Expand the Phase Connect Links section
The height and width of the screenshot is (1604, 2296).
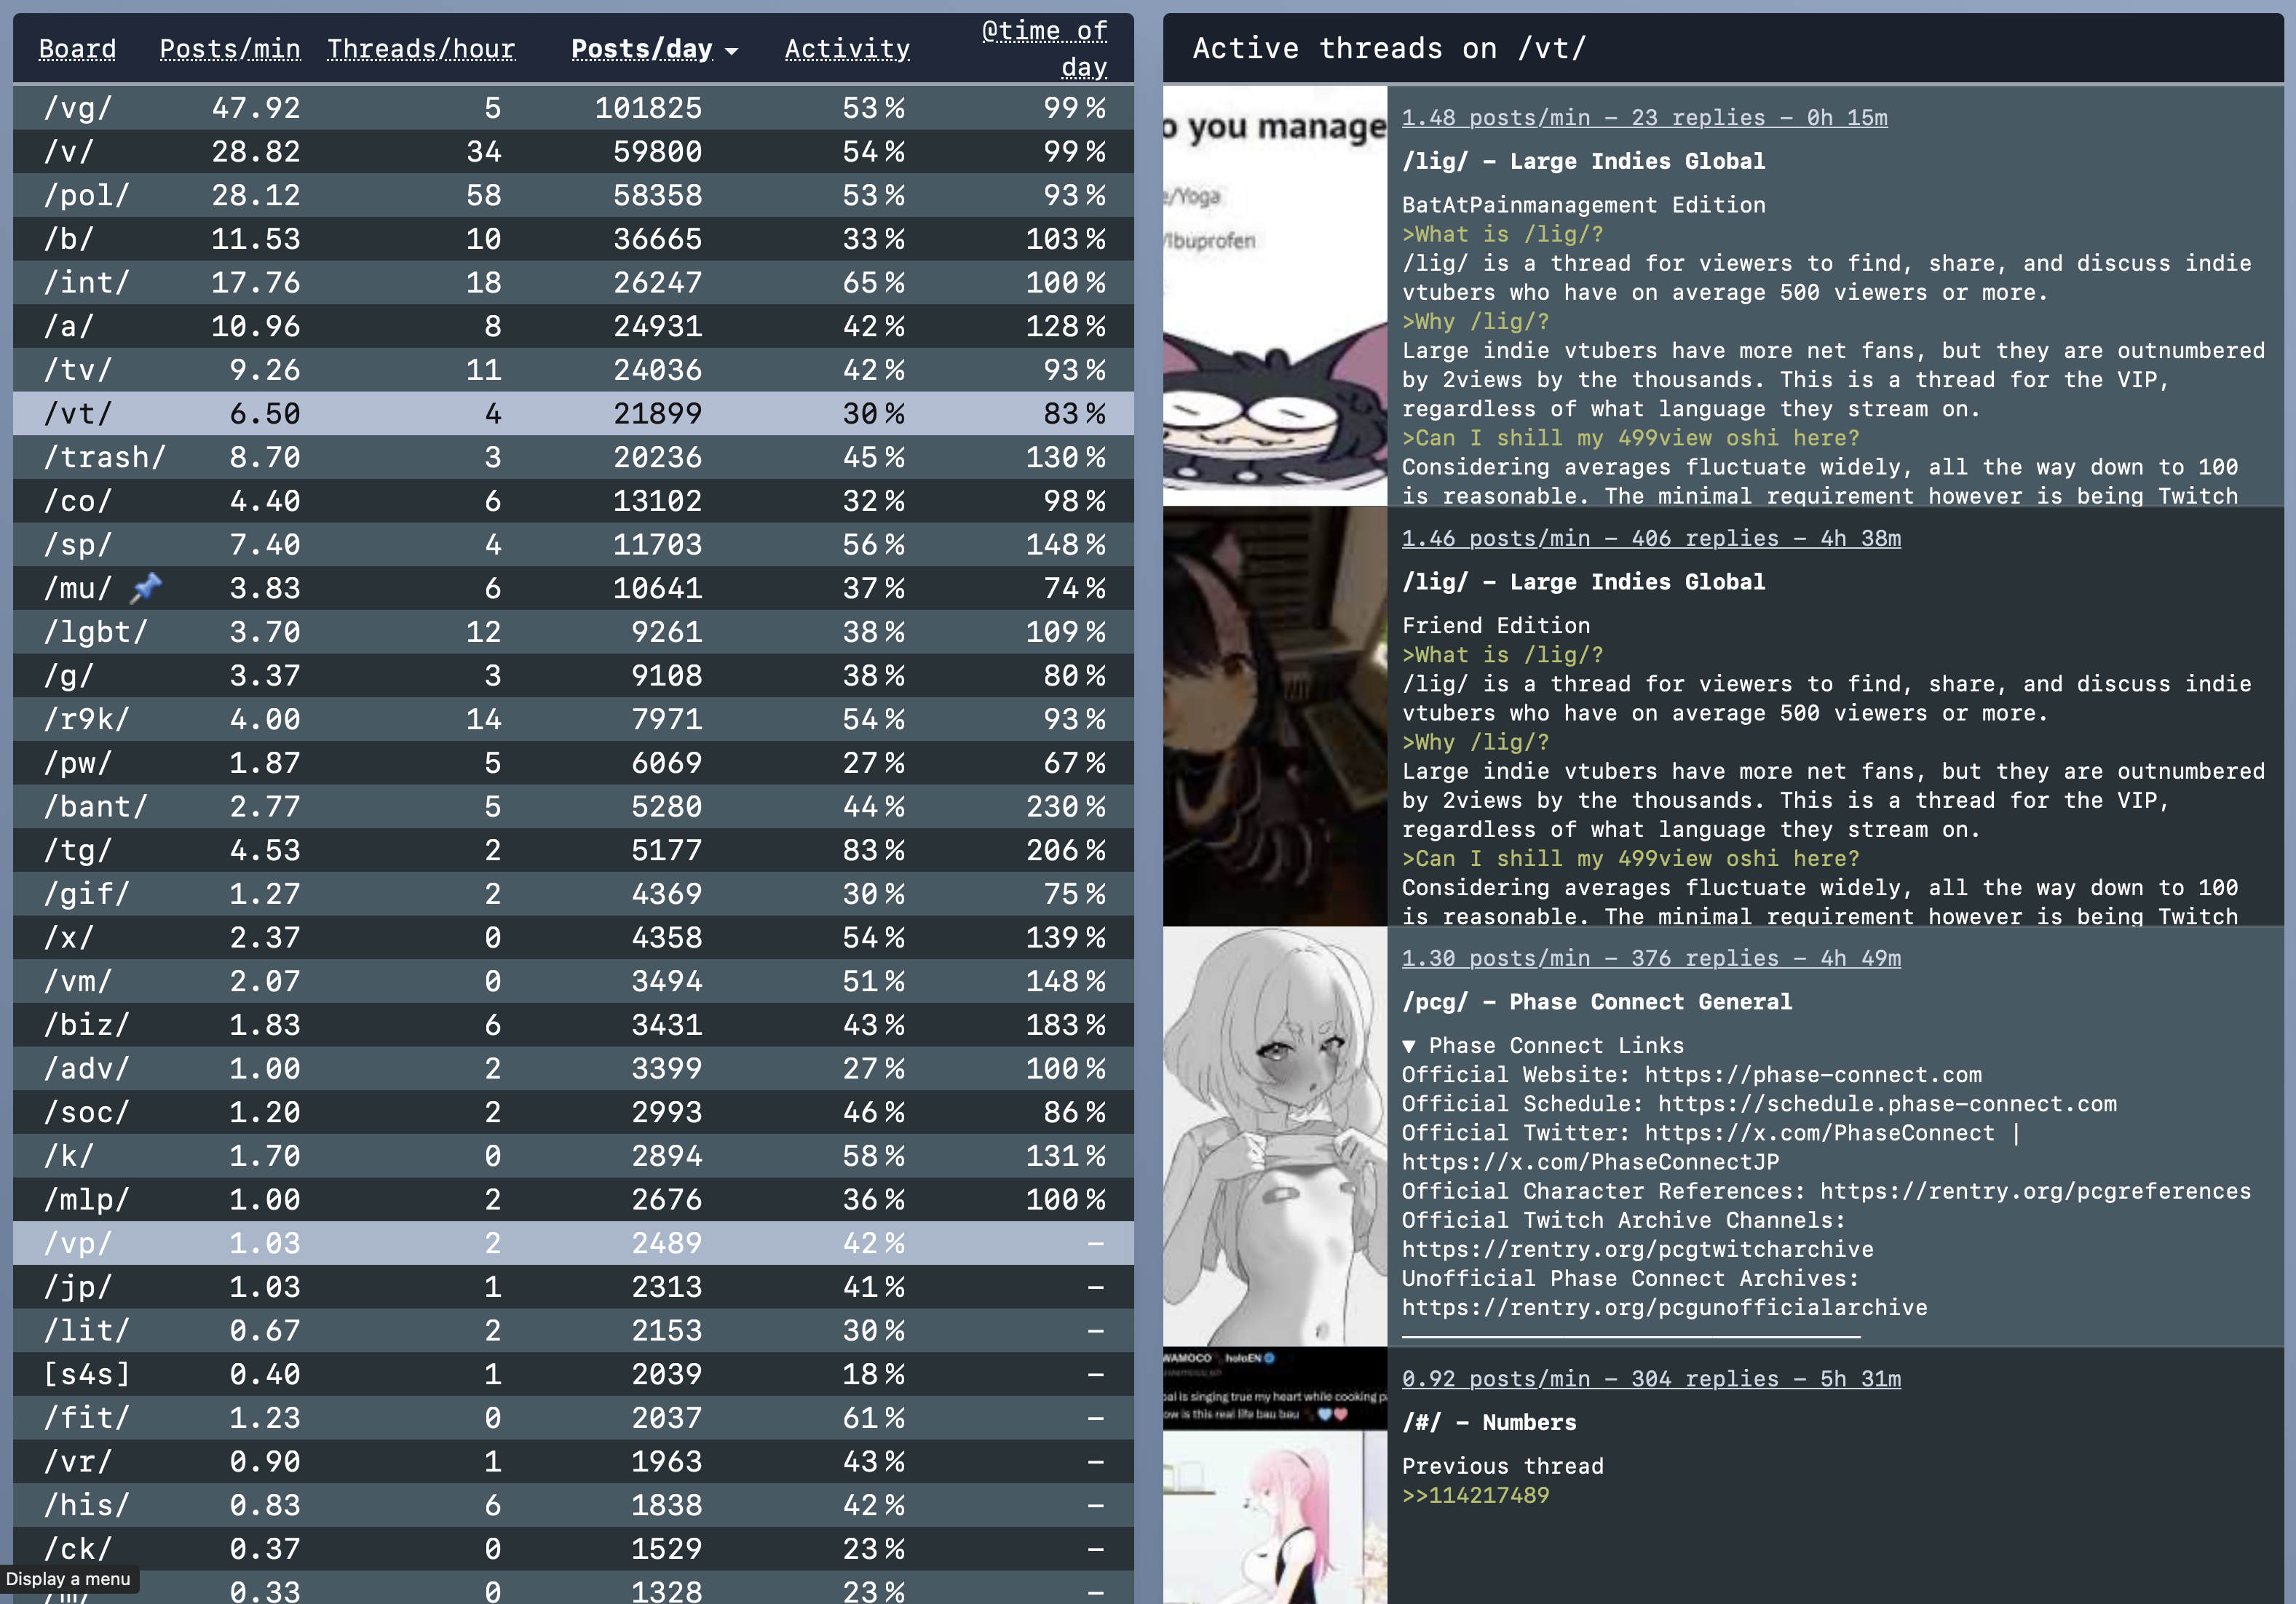pos(1409,1046)
